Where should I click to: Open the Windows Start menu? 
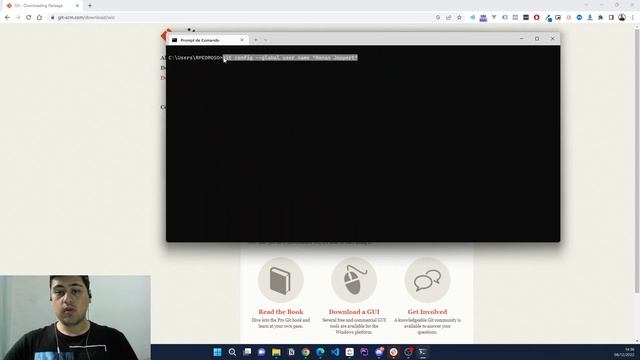(x=217, y=352)
